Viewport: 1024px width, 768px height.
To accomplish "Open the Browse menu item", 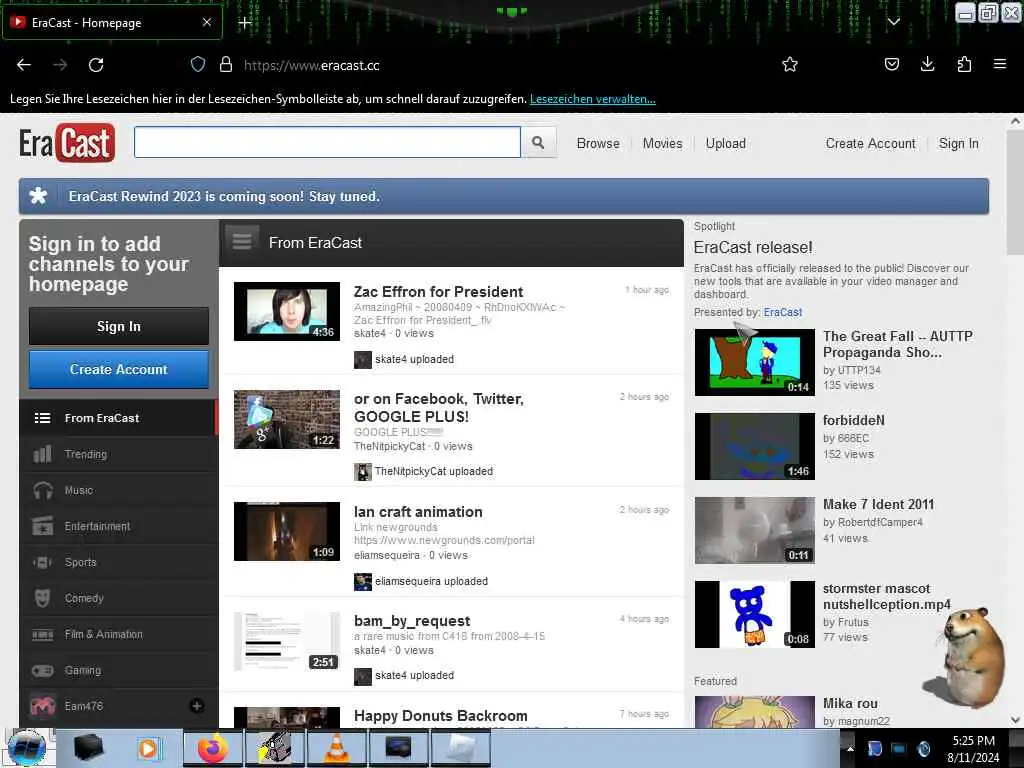I will [598, 143].
